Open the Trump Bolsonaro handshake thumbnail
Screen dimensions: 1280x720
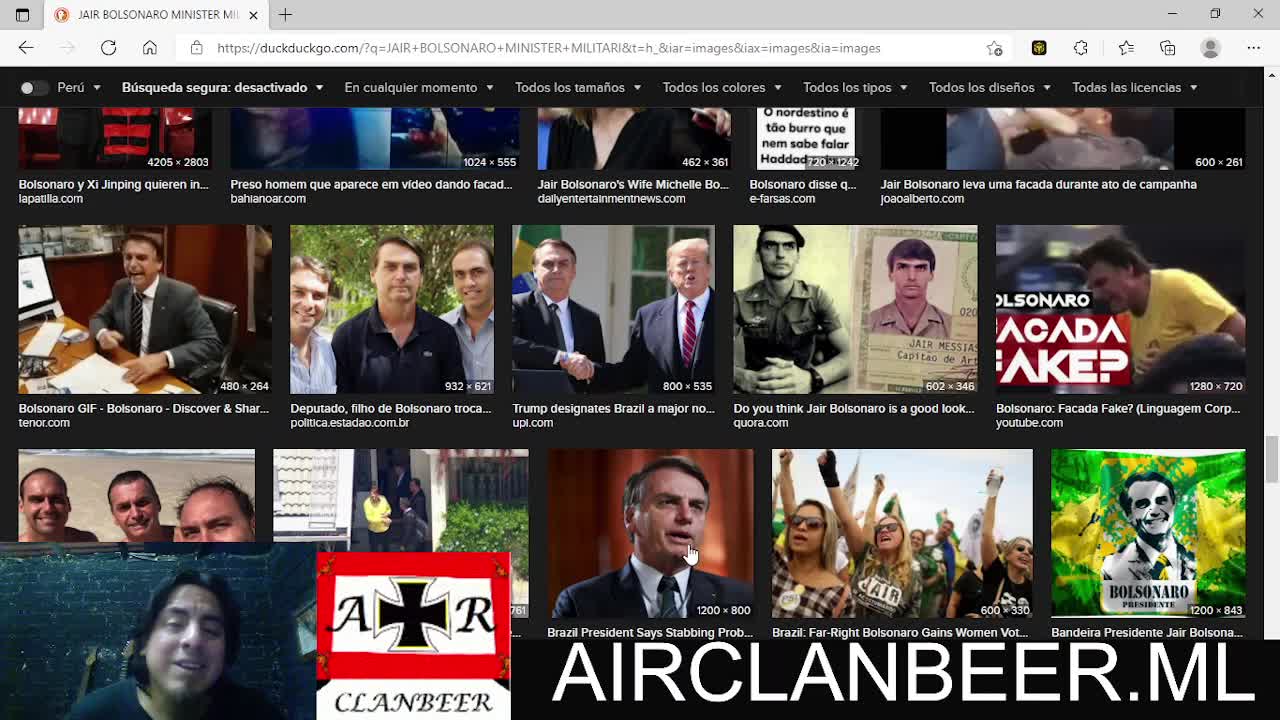pos(613,309)
